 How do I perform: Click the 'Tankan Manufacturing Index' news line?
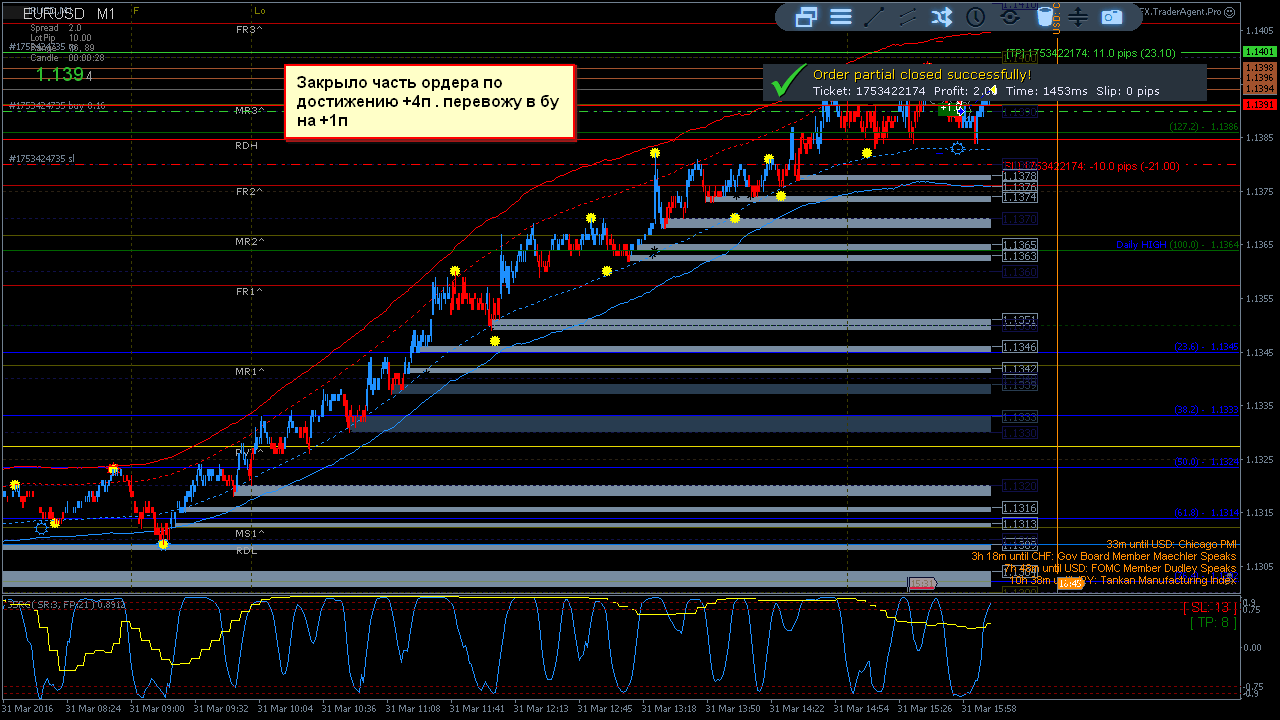click(1121, 580)
